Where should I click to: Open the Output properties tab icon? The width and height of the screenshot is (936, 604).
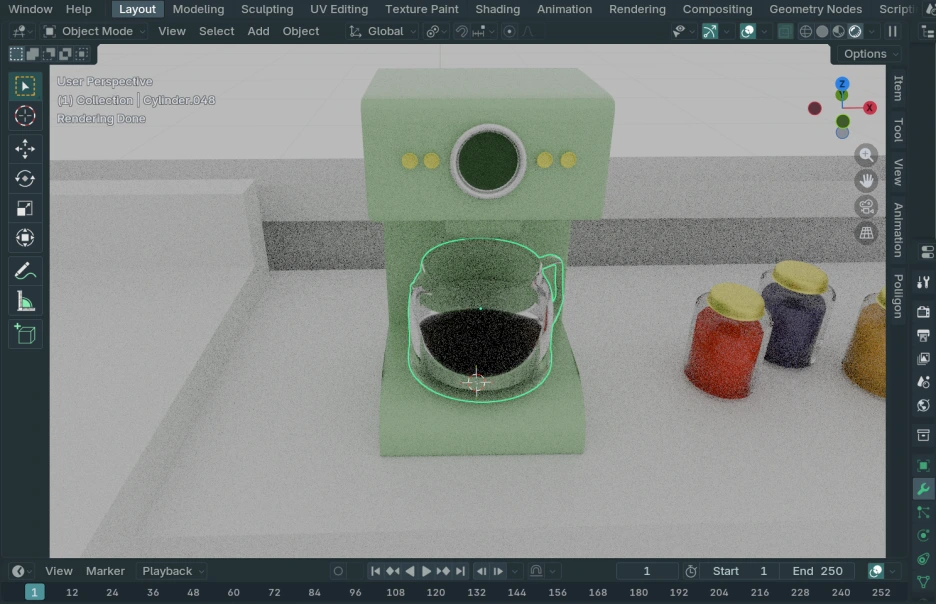coord(923,335)
